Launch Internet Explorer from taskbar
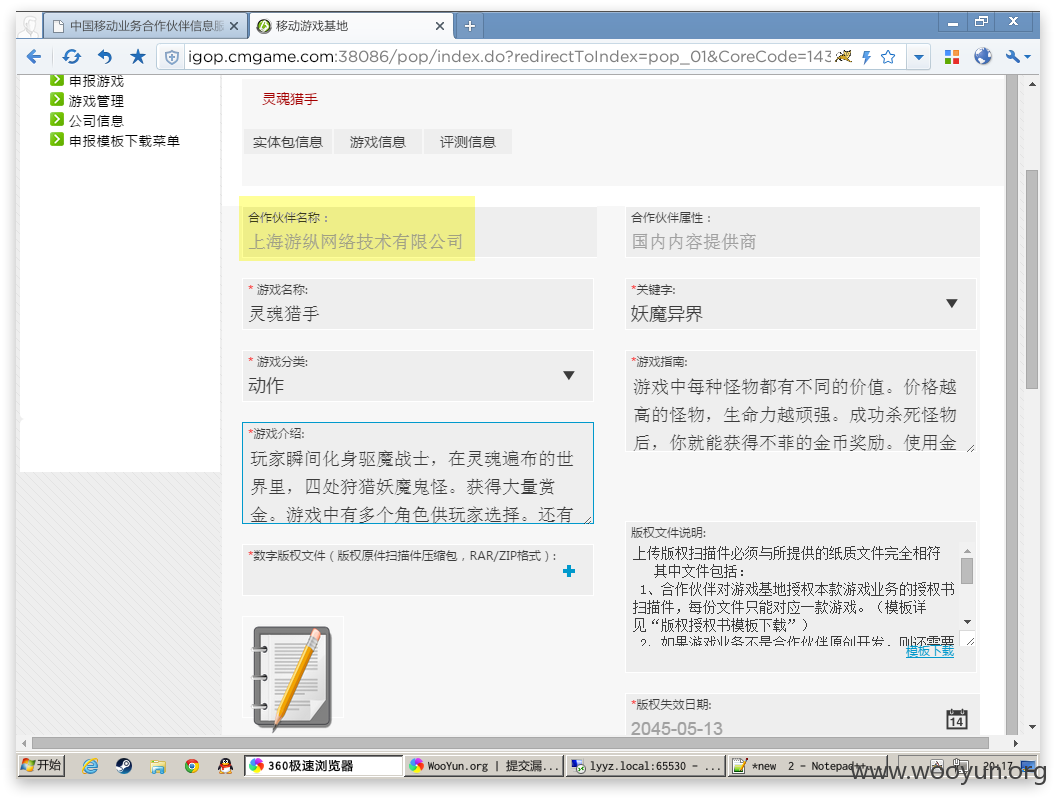This screenshot has width=1056, height=800. tap(90, 766)
